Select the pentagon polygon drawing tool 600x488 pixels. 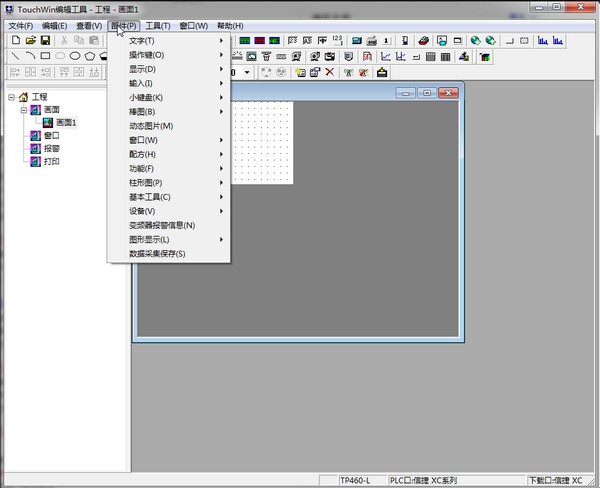coord(90,57)
